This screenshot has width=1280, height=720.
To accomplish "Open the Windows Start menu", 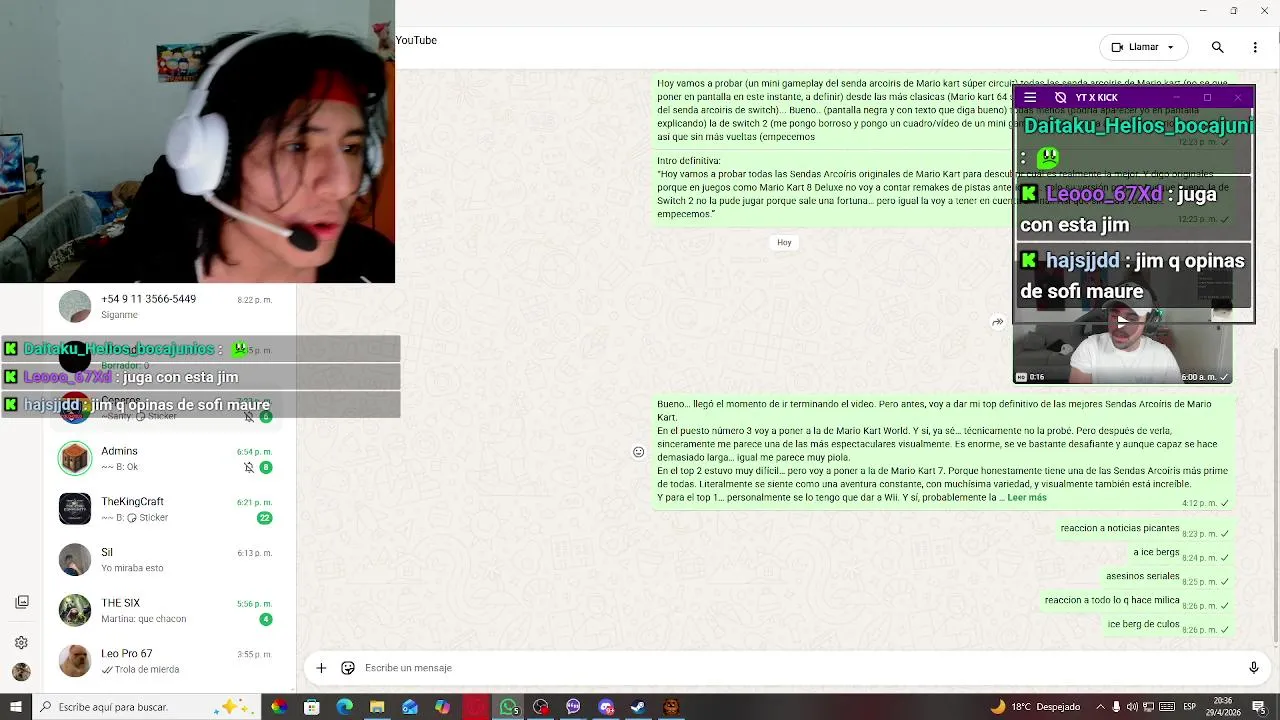I will 16,707.
